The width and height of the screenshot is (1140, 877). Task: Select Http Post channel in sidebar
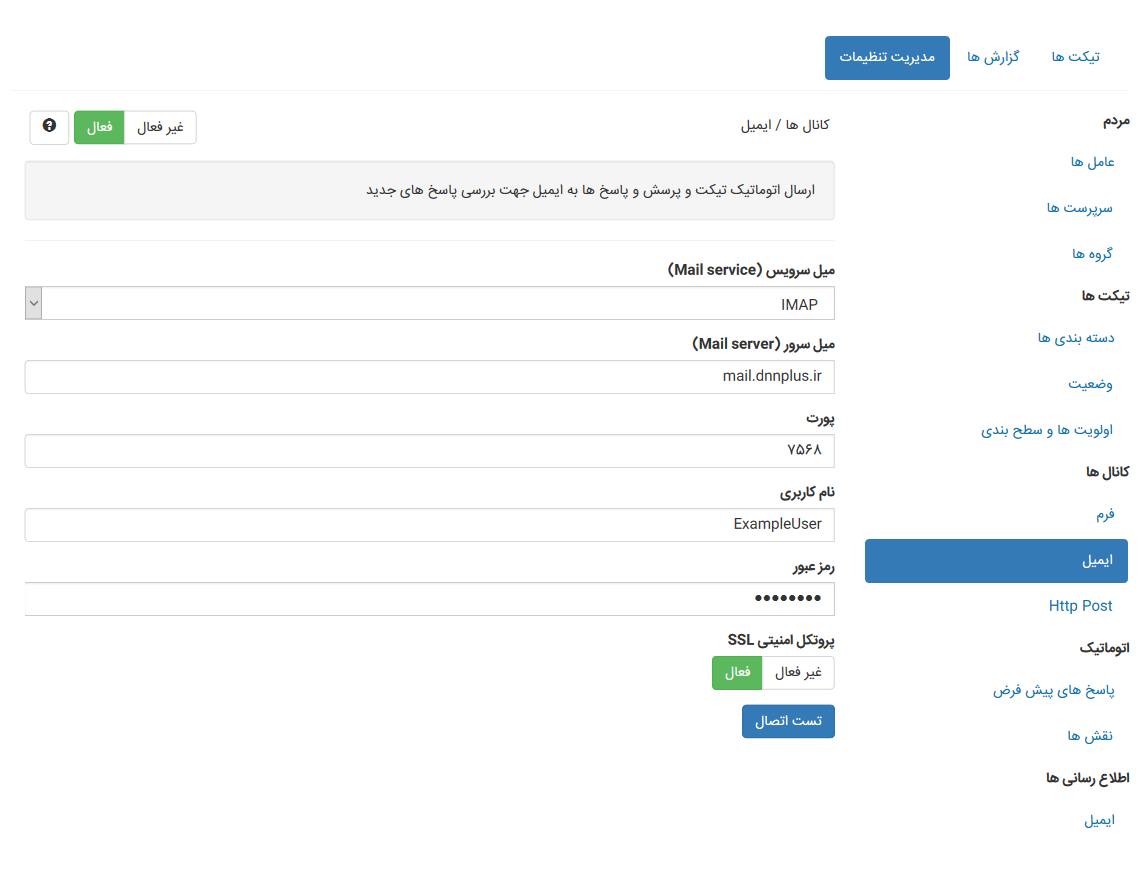pos(1080,606)
